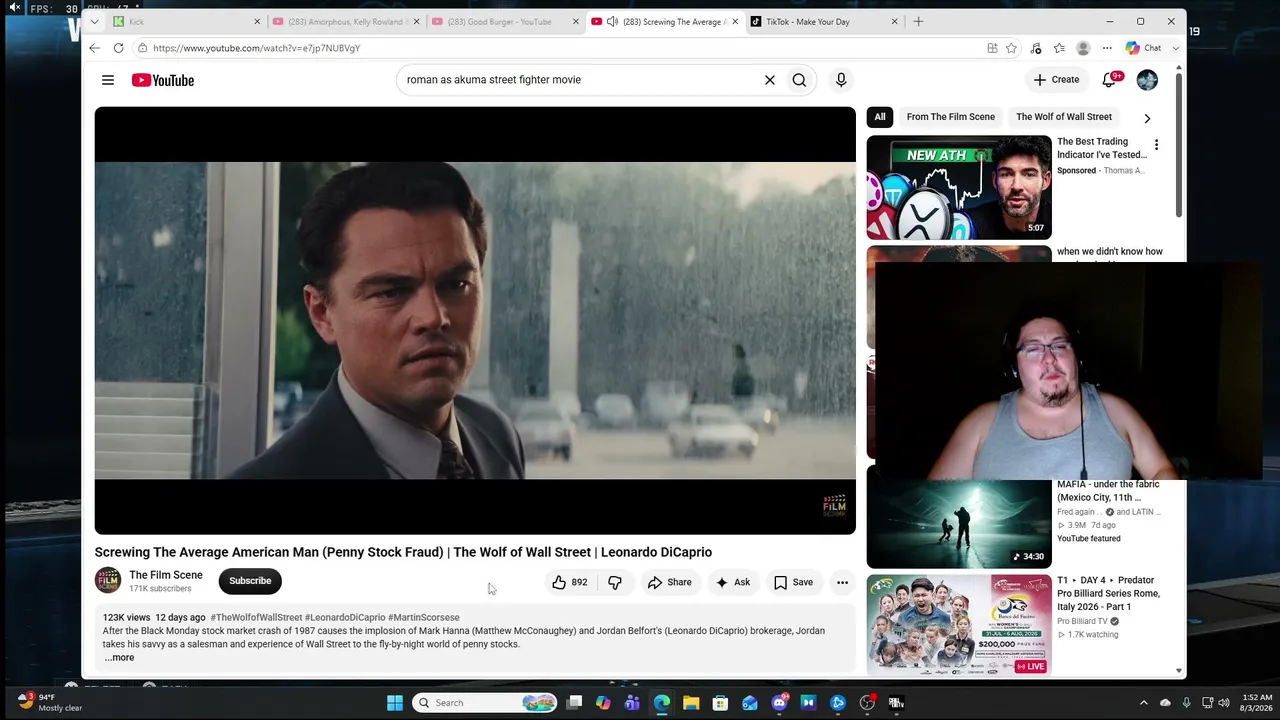This screenshot has width=1280, height=720.
Task: Select The Wolf of Wall Street chip
Action: [x=1064, y=117]
